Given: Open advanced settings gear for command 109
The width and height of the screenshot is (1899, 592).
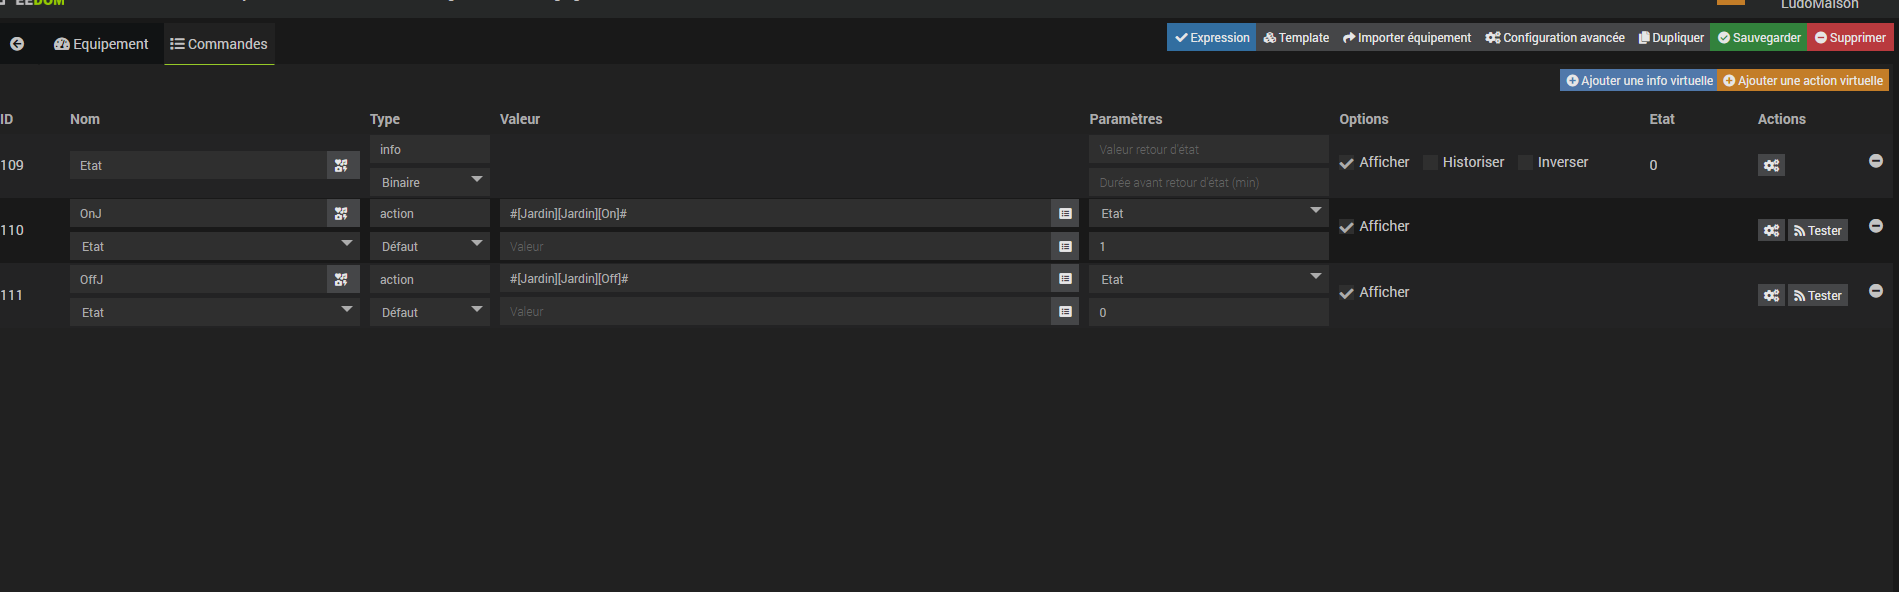Looking at the screenshot, I should click(x=1771, y=165).
